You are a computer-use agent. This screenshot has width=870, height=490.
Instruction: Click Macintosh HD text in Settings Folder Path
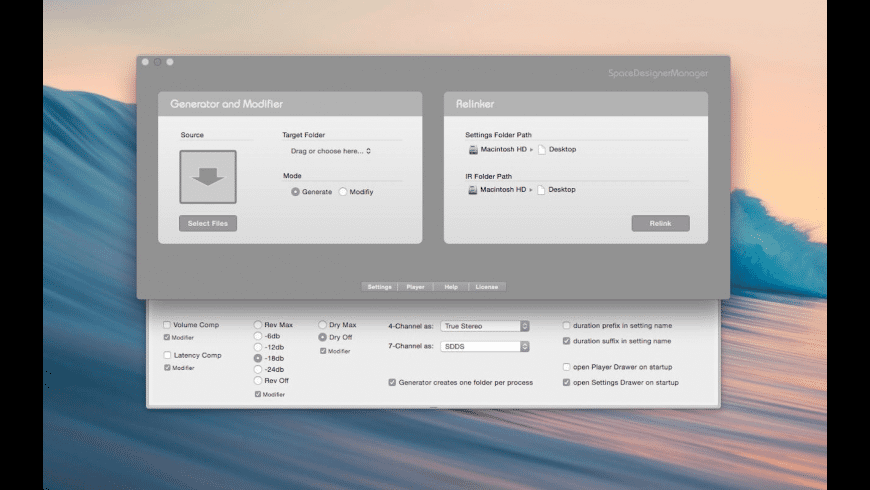pyautogui.click(x=504, y=149)
